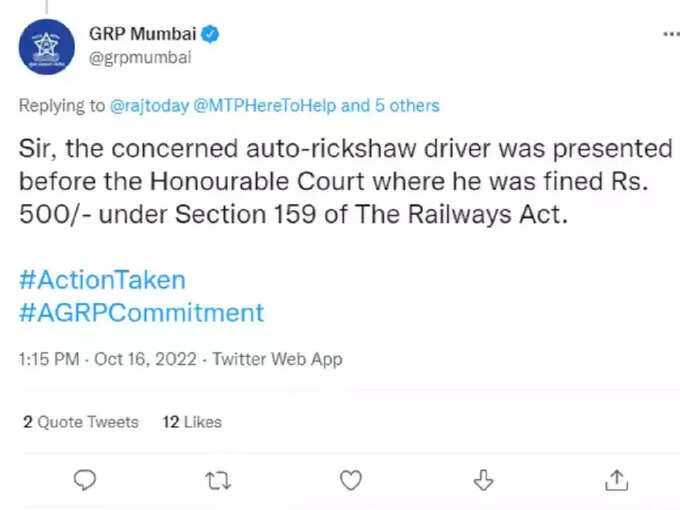This screenshot has width=680, height=510.
Task: Click the reply speech bubble icon
Action: pyautogui.click(x=85, y=480)
